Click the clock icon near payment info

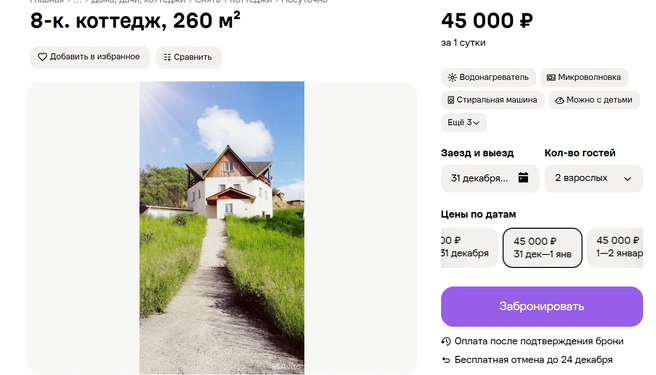click(x=446, y=342)
